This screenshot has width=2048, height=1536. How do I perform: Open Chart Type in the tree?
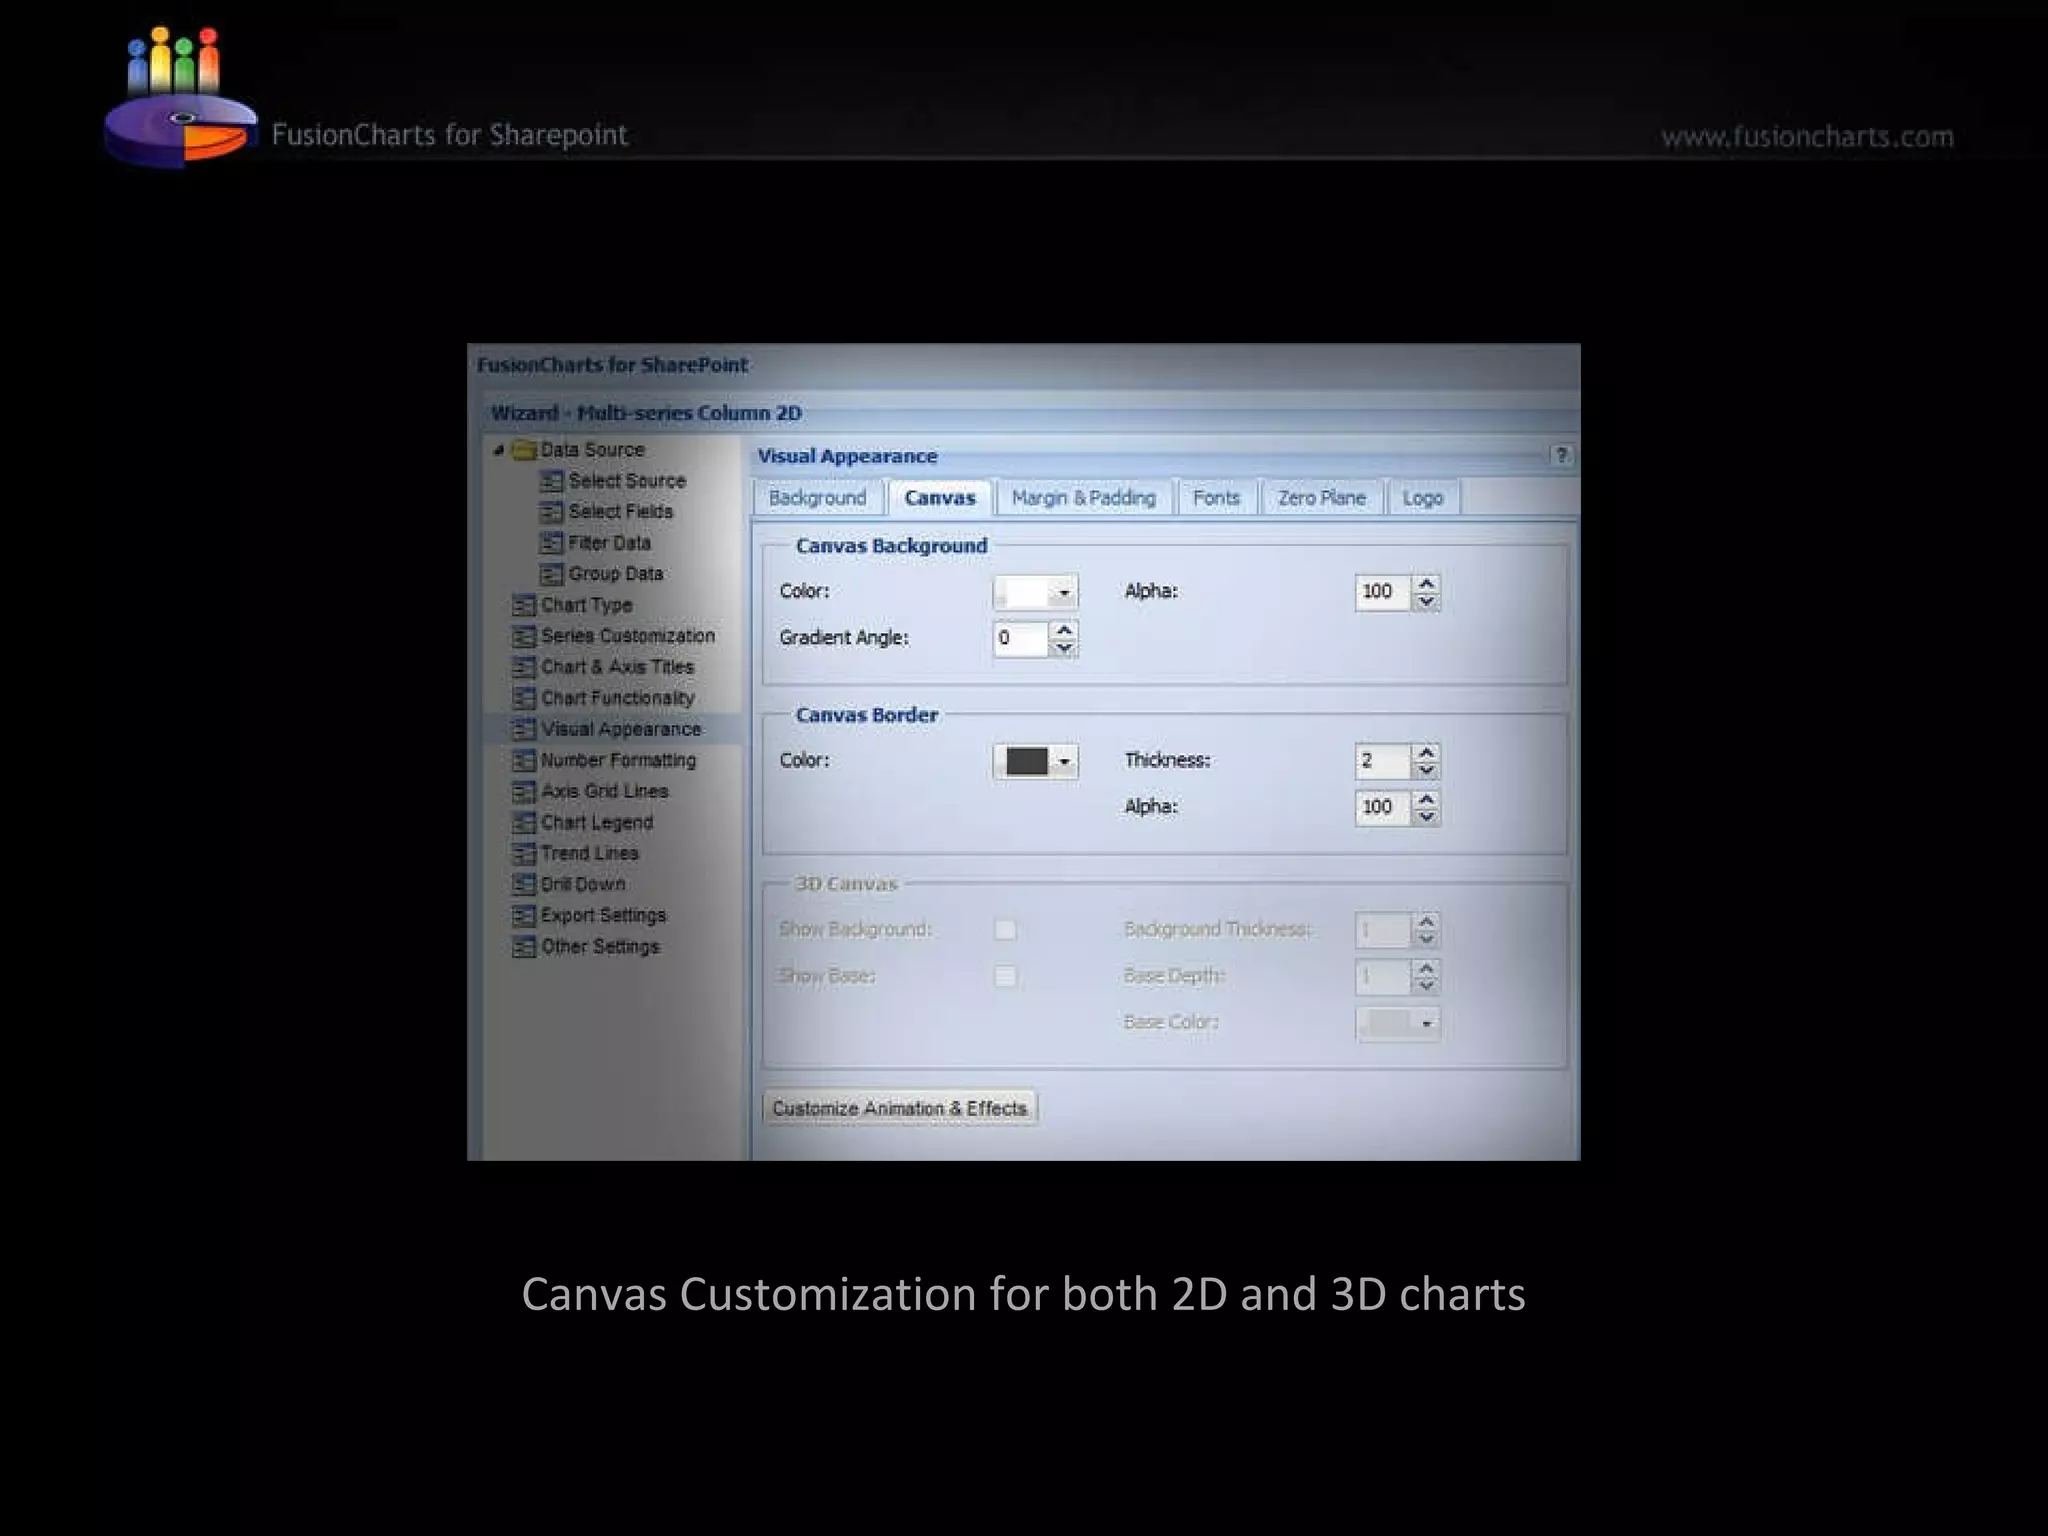click(586, 605)
